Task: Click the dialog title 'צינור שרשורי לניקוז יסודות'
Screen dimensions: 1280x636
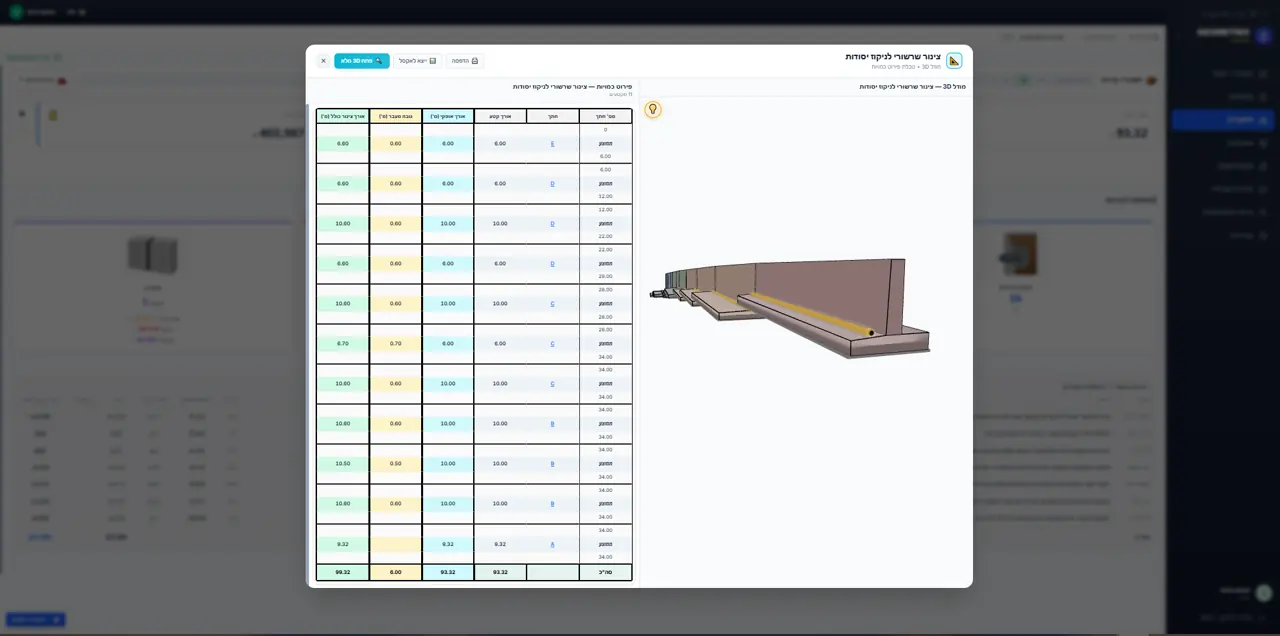Action: point(893,57)
